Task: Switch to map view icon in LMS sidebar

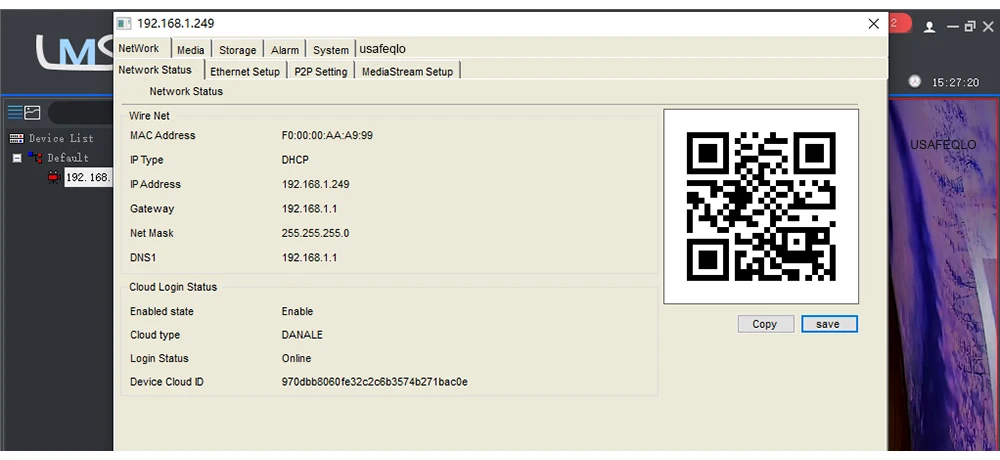Action: pos(32,113)
